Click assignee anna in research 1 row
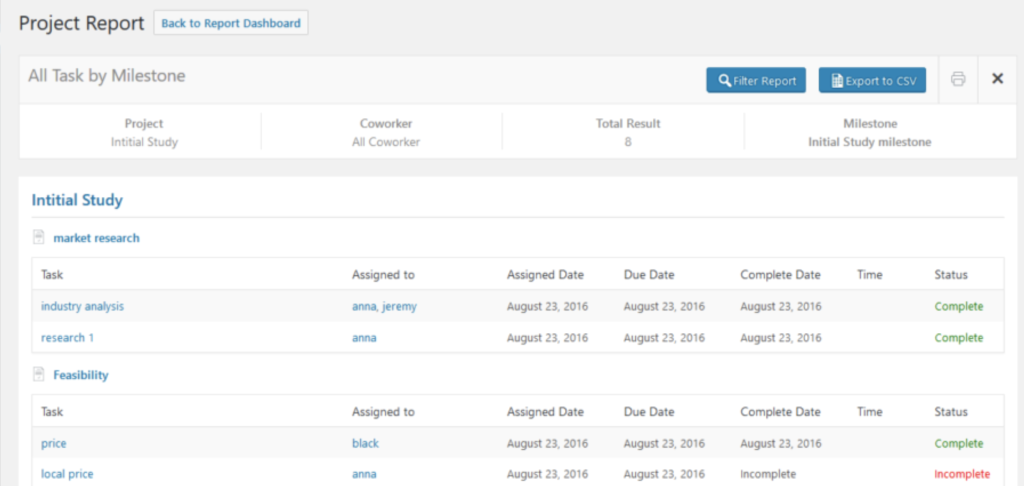 pos(364,338)
